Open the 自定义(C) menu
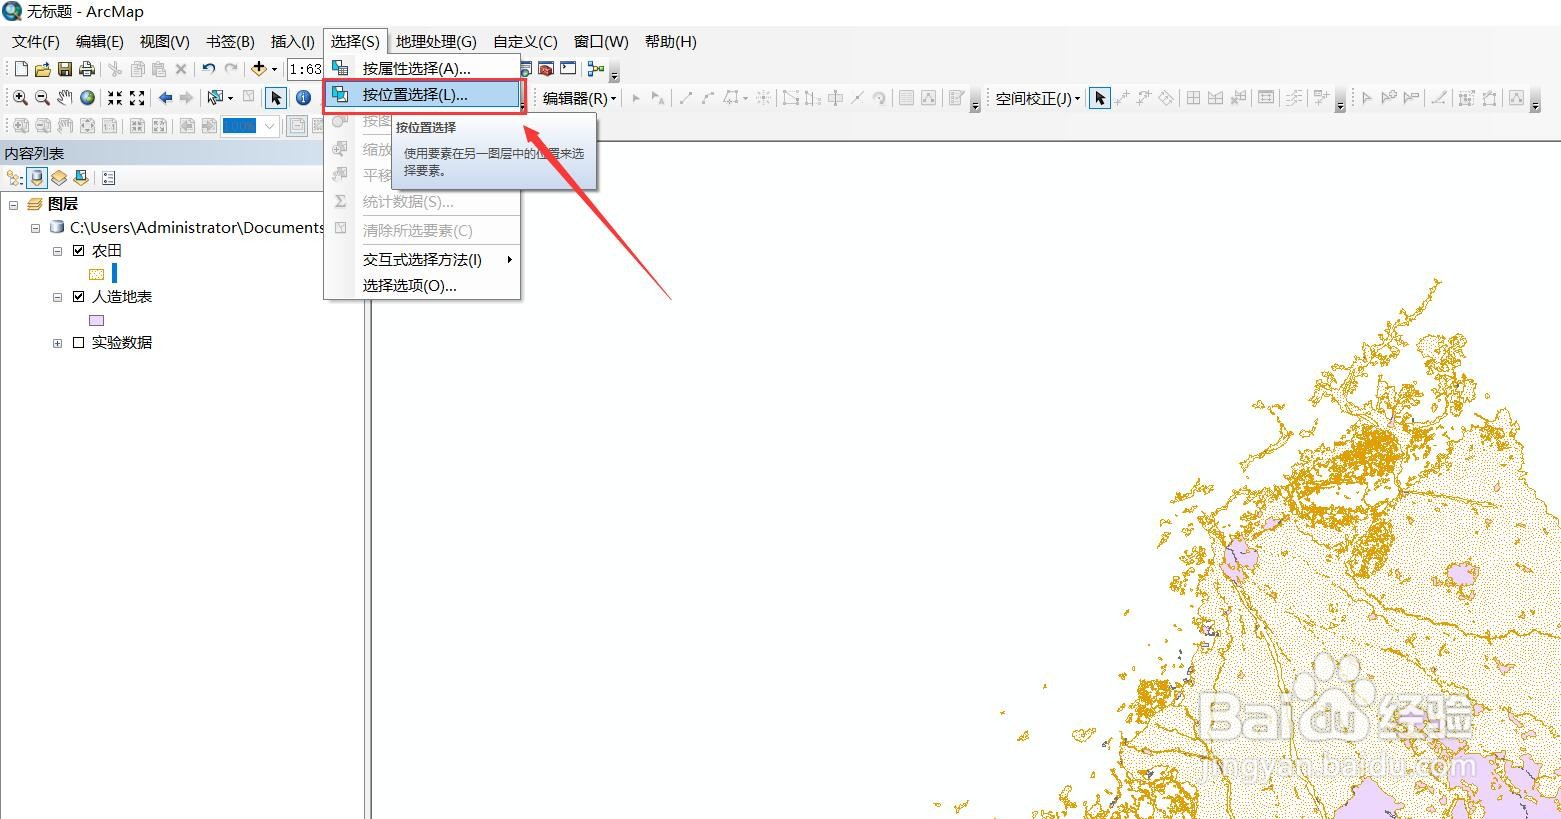Viewport: 1561px width, 819px height. (x=525, y=42)
